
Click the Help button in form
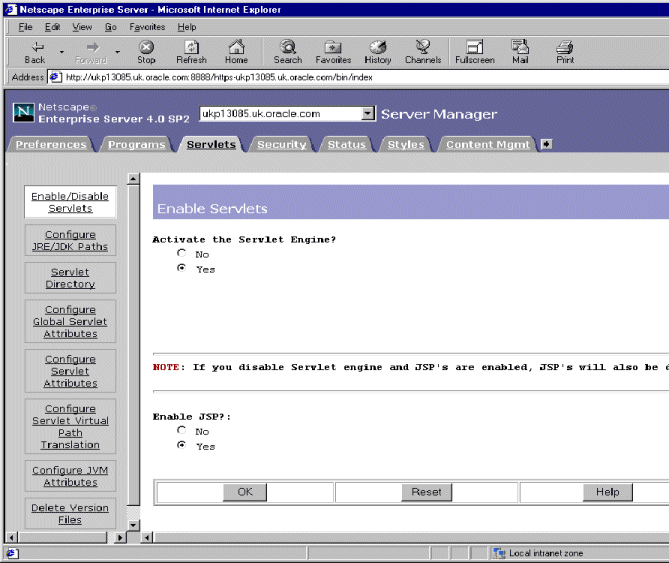click(x=608, y=492)
